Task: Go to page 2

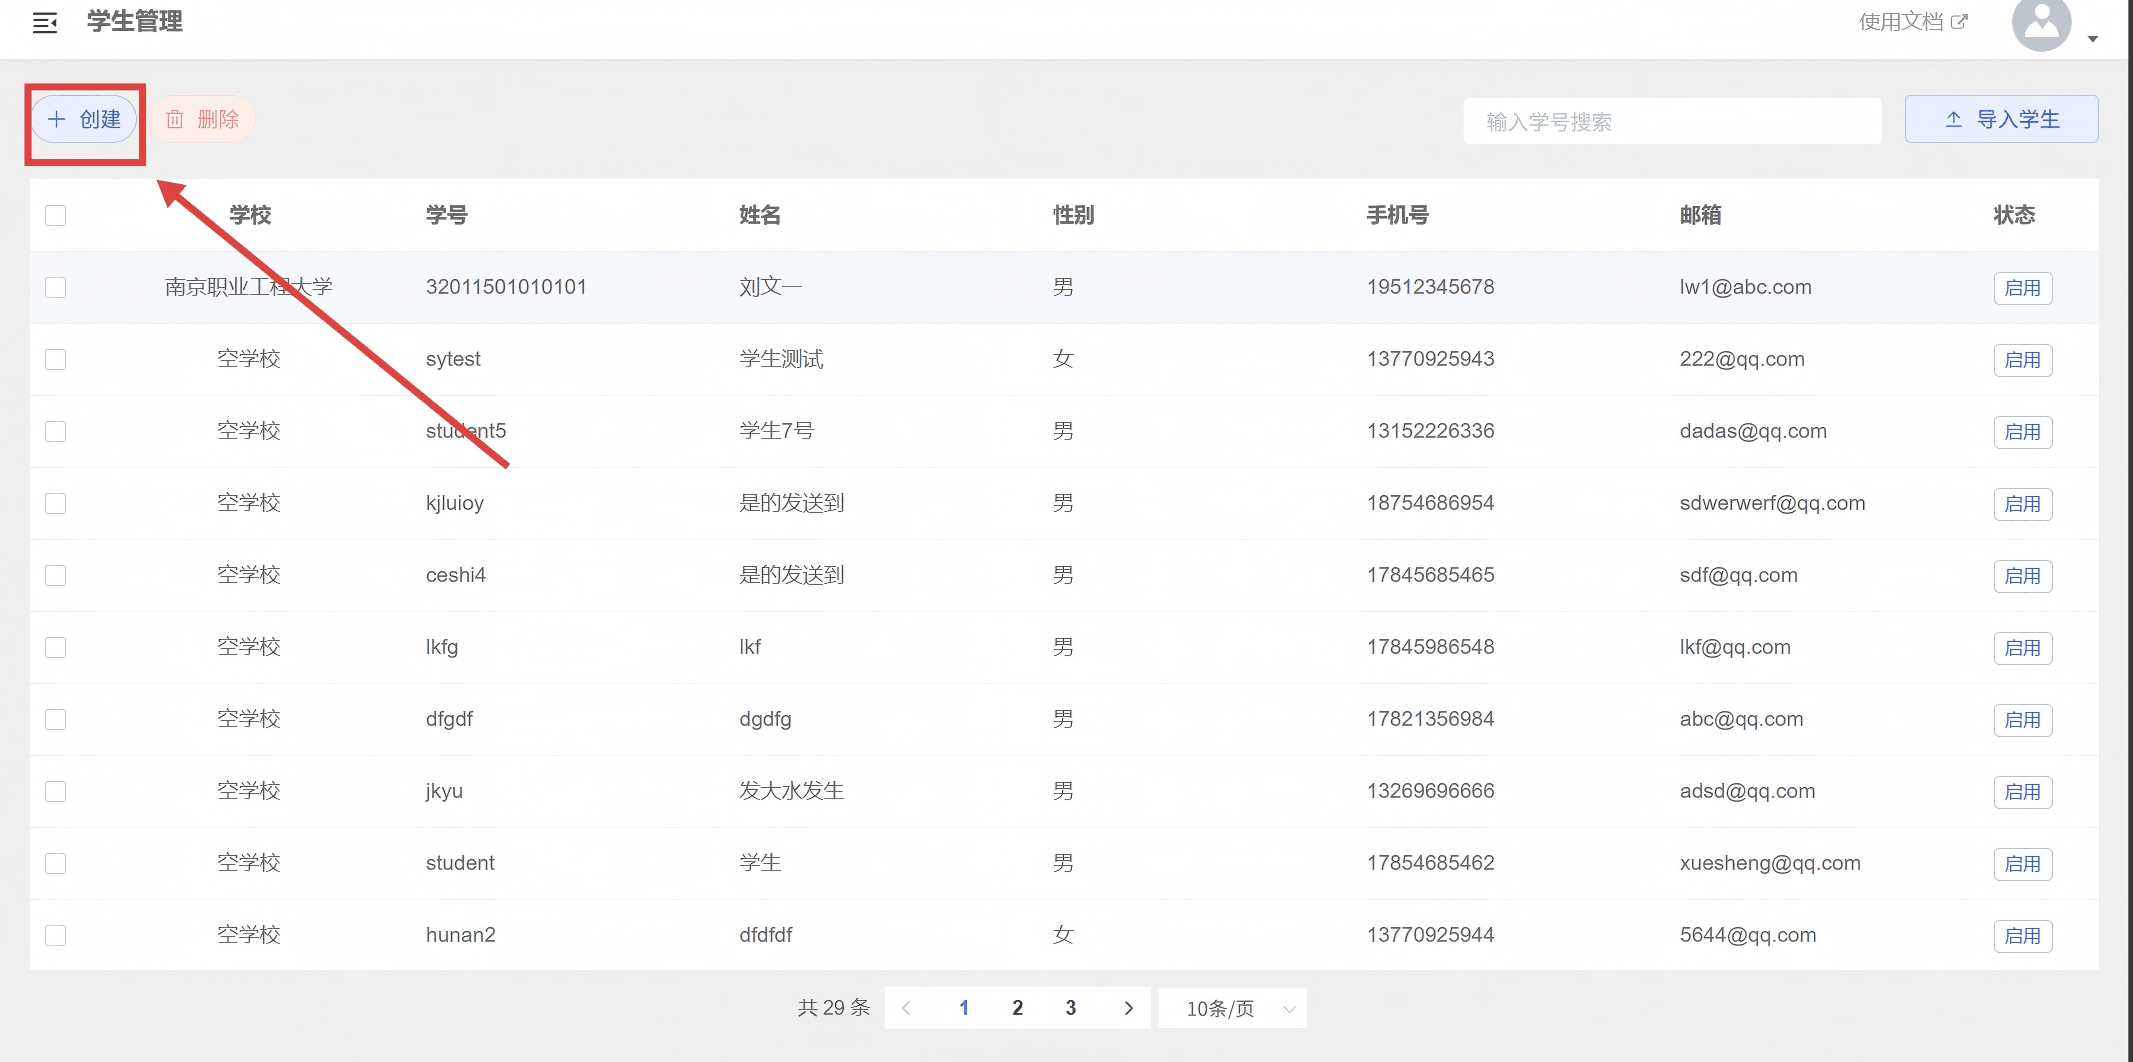Action: tap(1017, 1008)
